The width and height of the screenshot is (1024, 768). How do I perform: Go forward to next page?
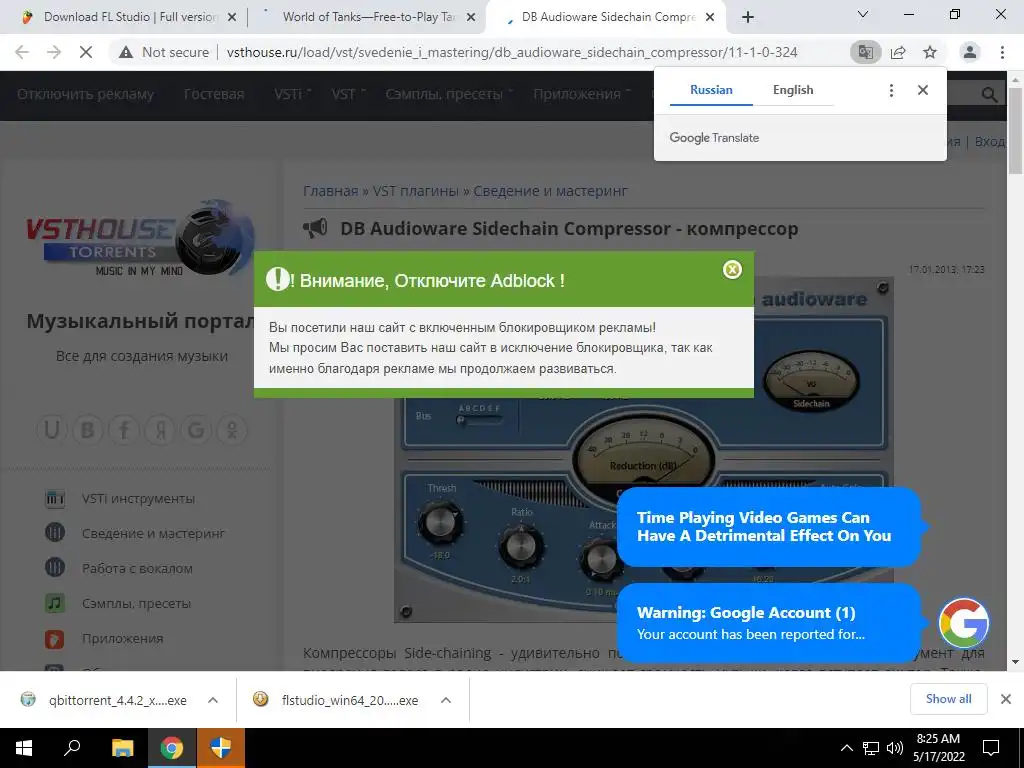click(54, 52)
